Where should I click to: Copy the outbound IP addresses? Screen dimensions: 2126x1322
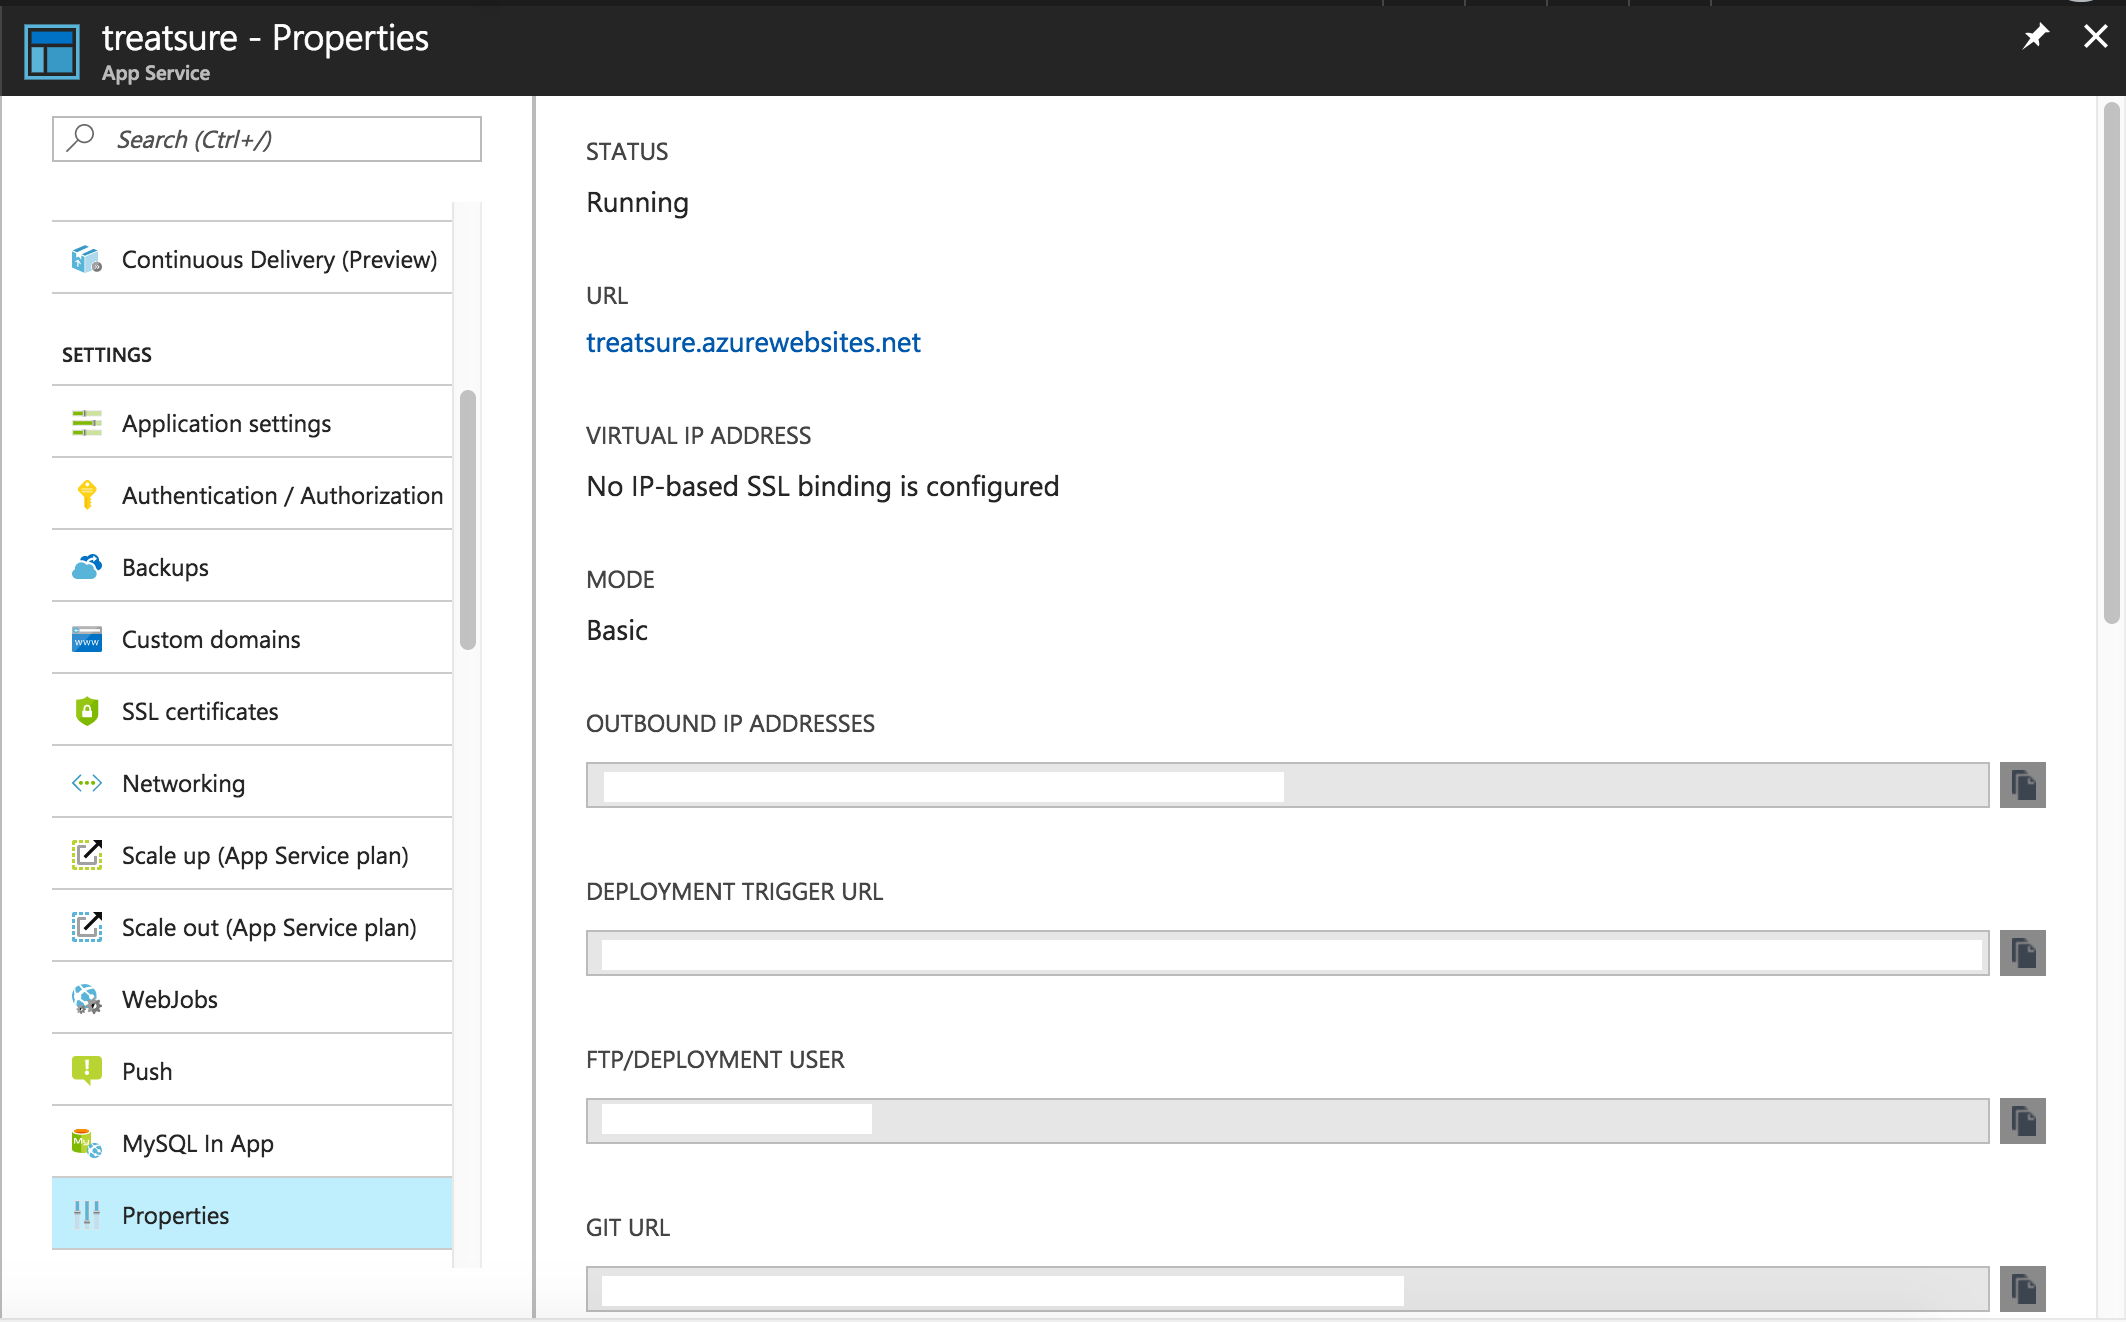(2023, 785)
